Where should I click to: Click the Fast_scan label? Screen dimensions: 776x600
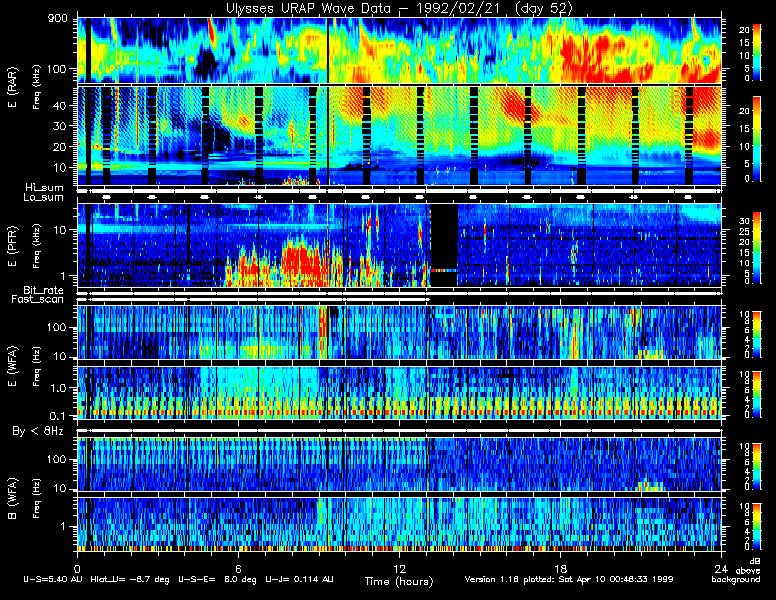pyautogui.click(x=38, y=300)
